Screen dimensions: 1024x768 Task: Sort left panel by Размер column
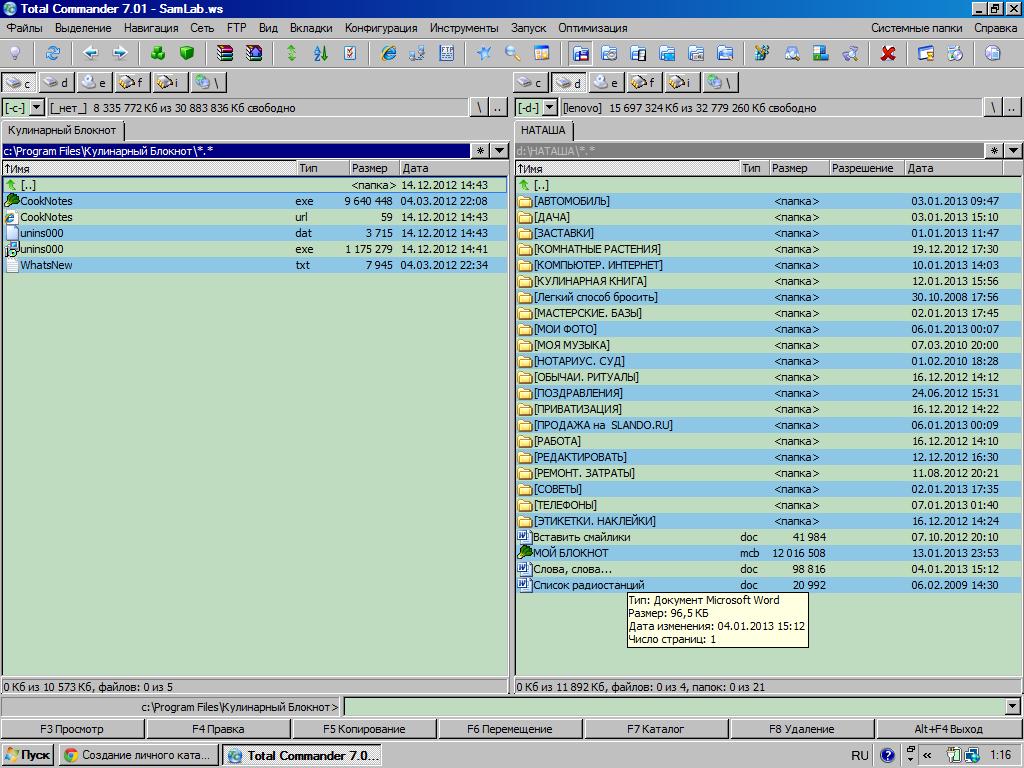(x=373, y=168)
